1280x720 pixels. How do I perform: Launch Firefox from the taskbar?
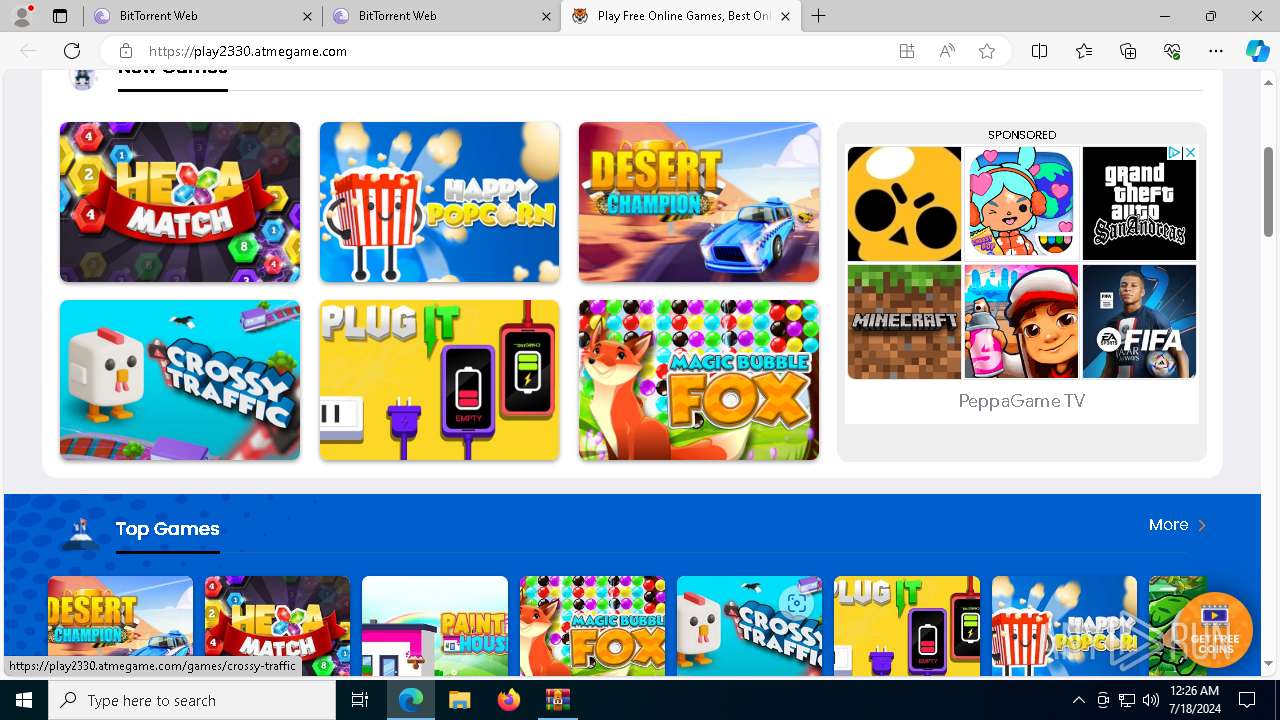509,700
